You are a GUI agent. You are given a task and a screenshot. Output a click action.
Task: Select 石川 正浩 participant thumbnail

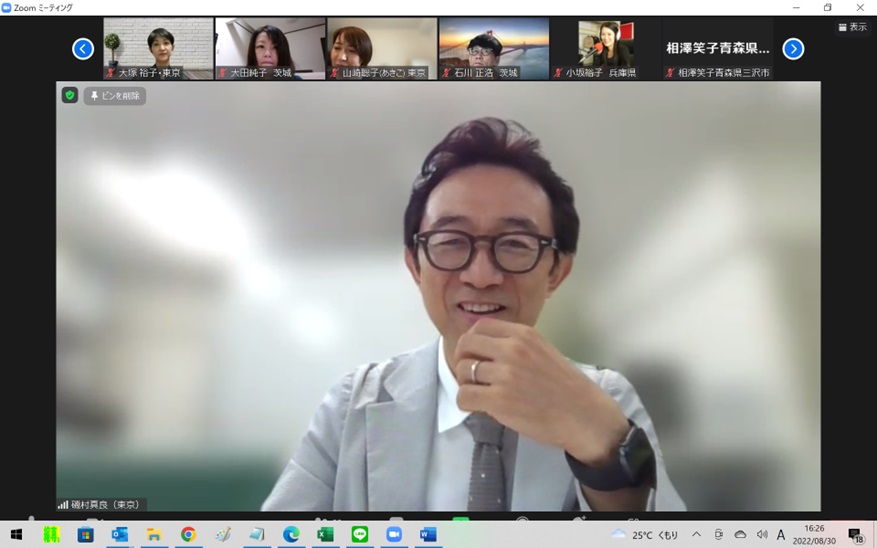pyautogui.click(x=494, y=47)
